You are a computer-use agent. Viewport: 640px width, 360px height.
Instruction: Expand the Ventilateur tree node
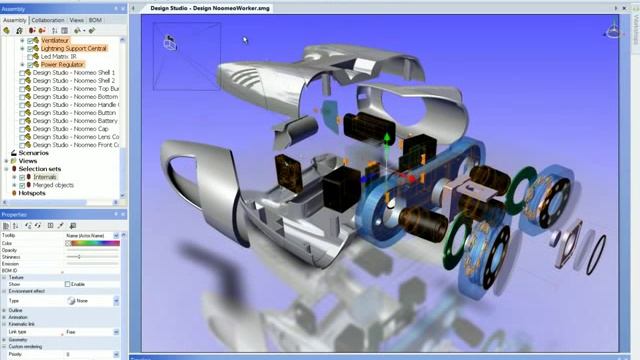(22, 41)
